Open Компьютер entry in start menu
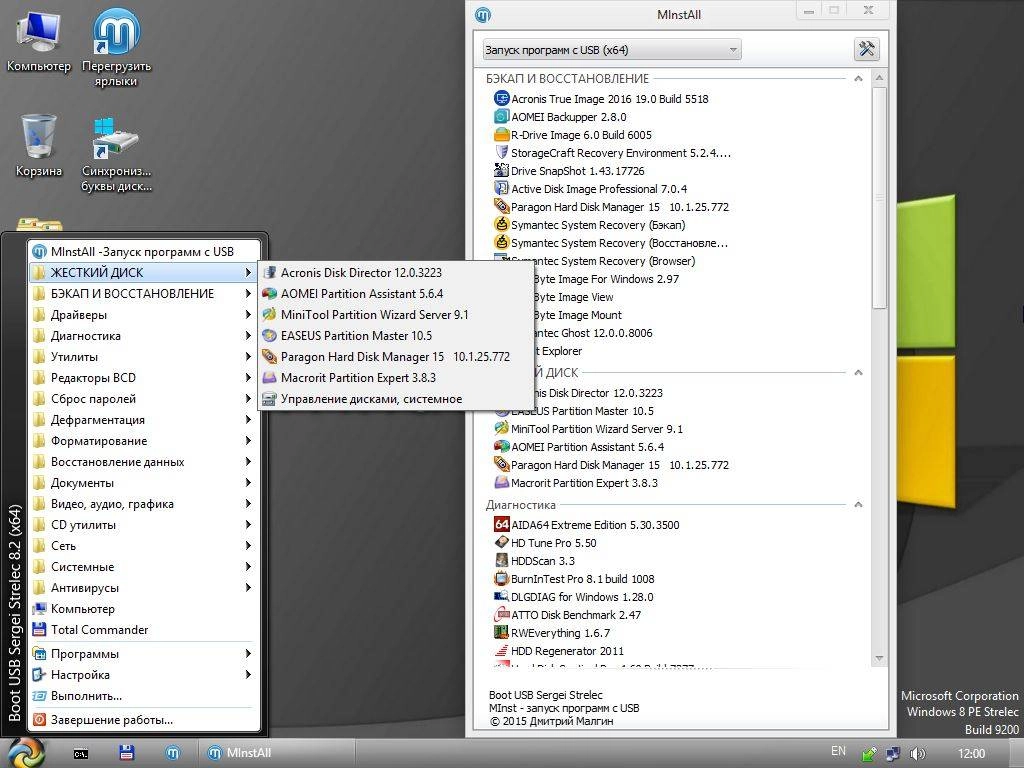This screenshot has height=768, width=1024. click(x=143, y=609)
